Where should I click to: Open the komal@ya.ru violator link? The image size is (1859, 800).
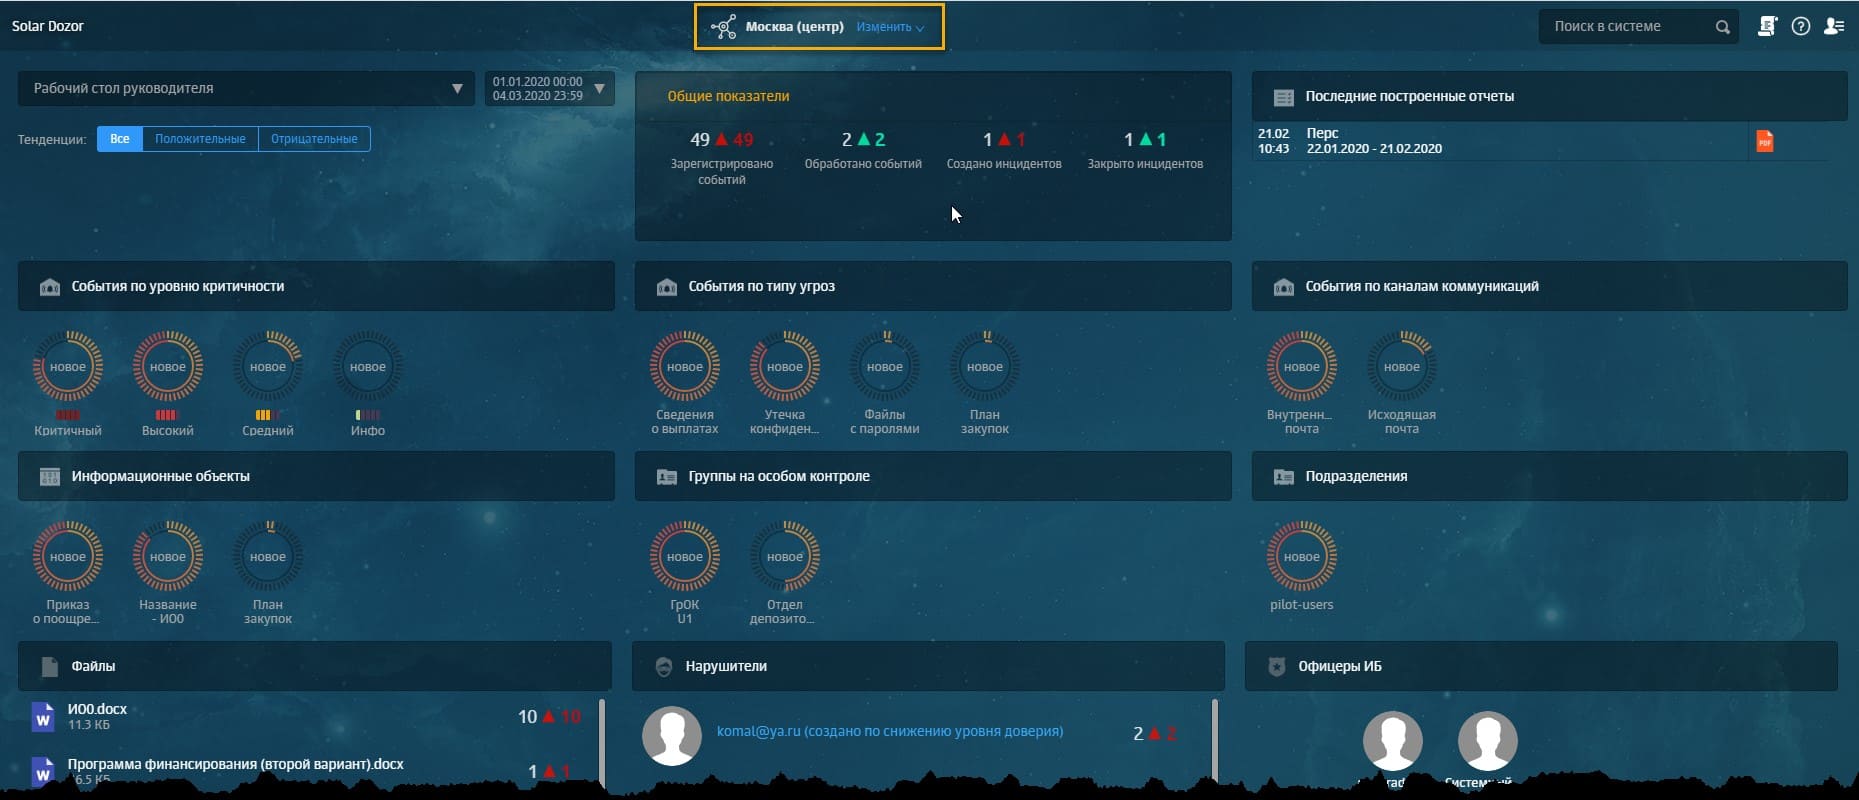click(890, 731)
